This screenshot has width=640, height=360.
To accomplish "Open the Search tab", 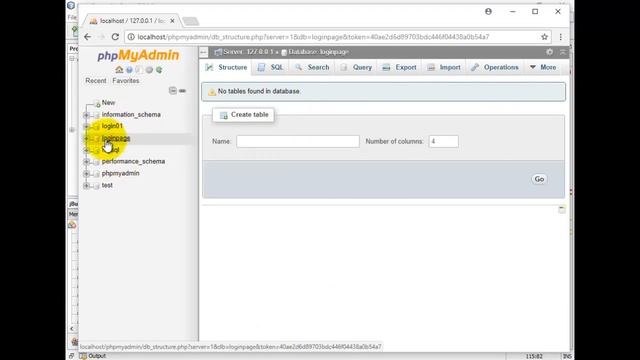I will [312, 67].
